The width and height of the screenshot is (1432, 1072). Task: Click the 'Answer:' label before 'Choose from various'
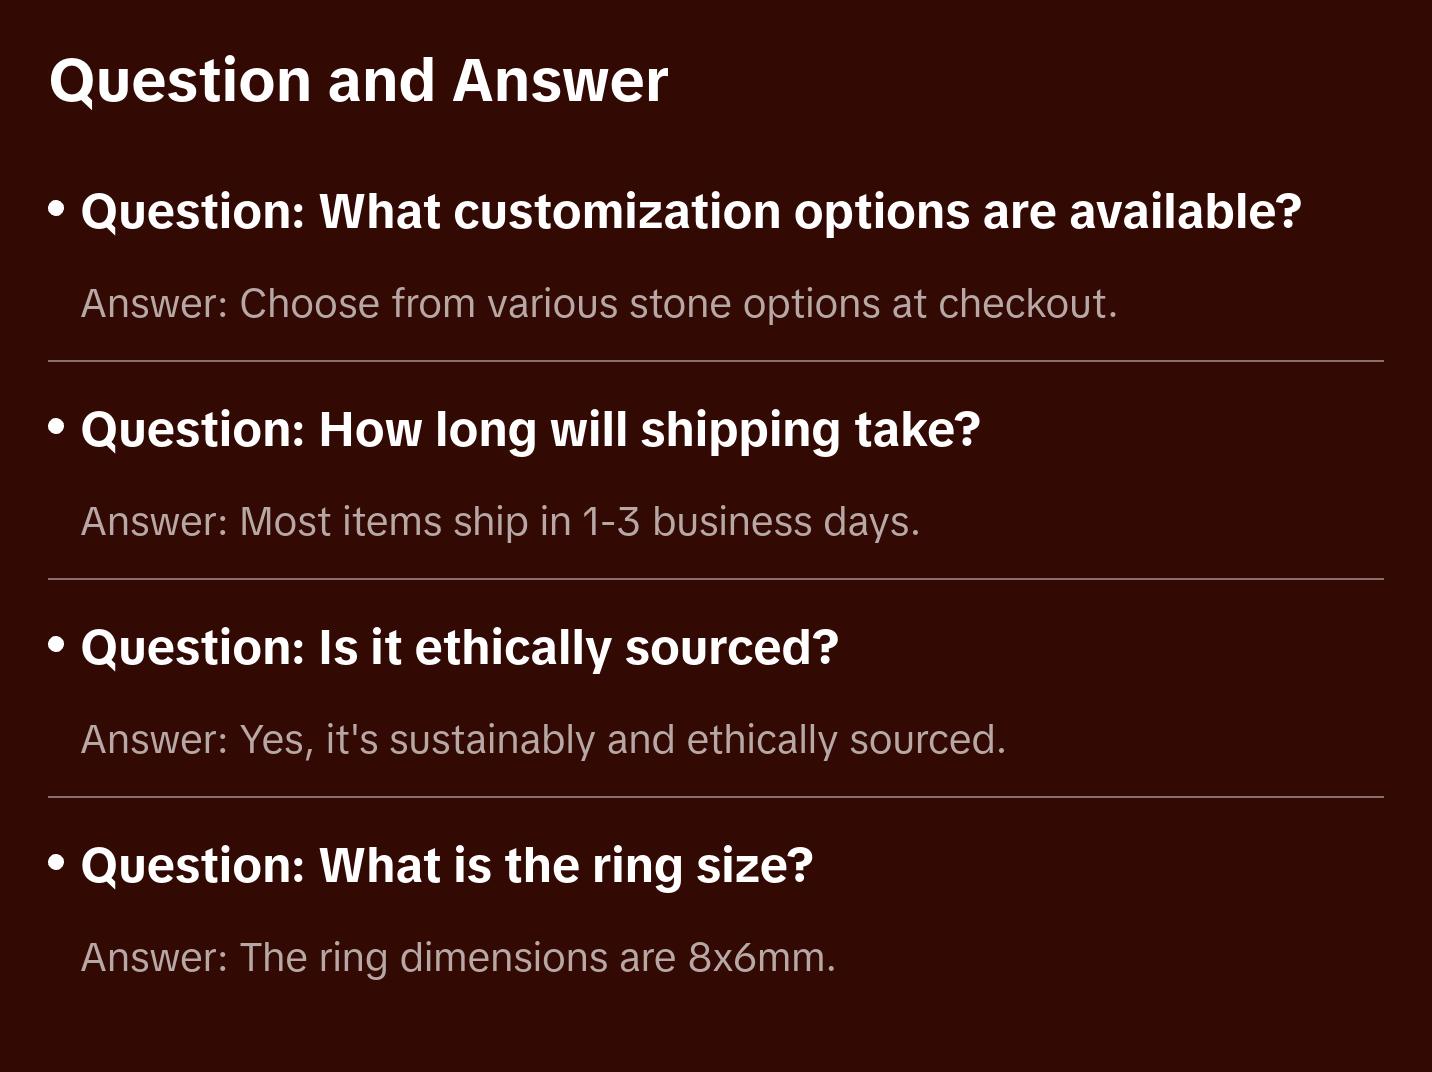coord(155,304)
